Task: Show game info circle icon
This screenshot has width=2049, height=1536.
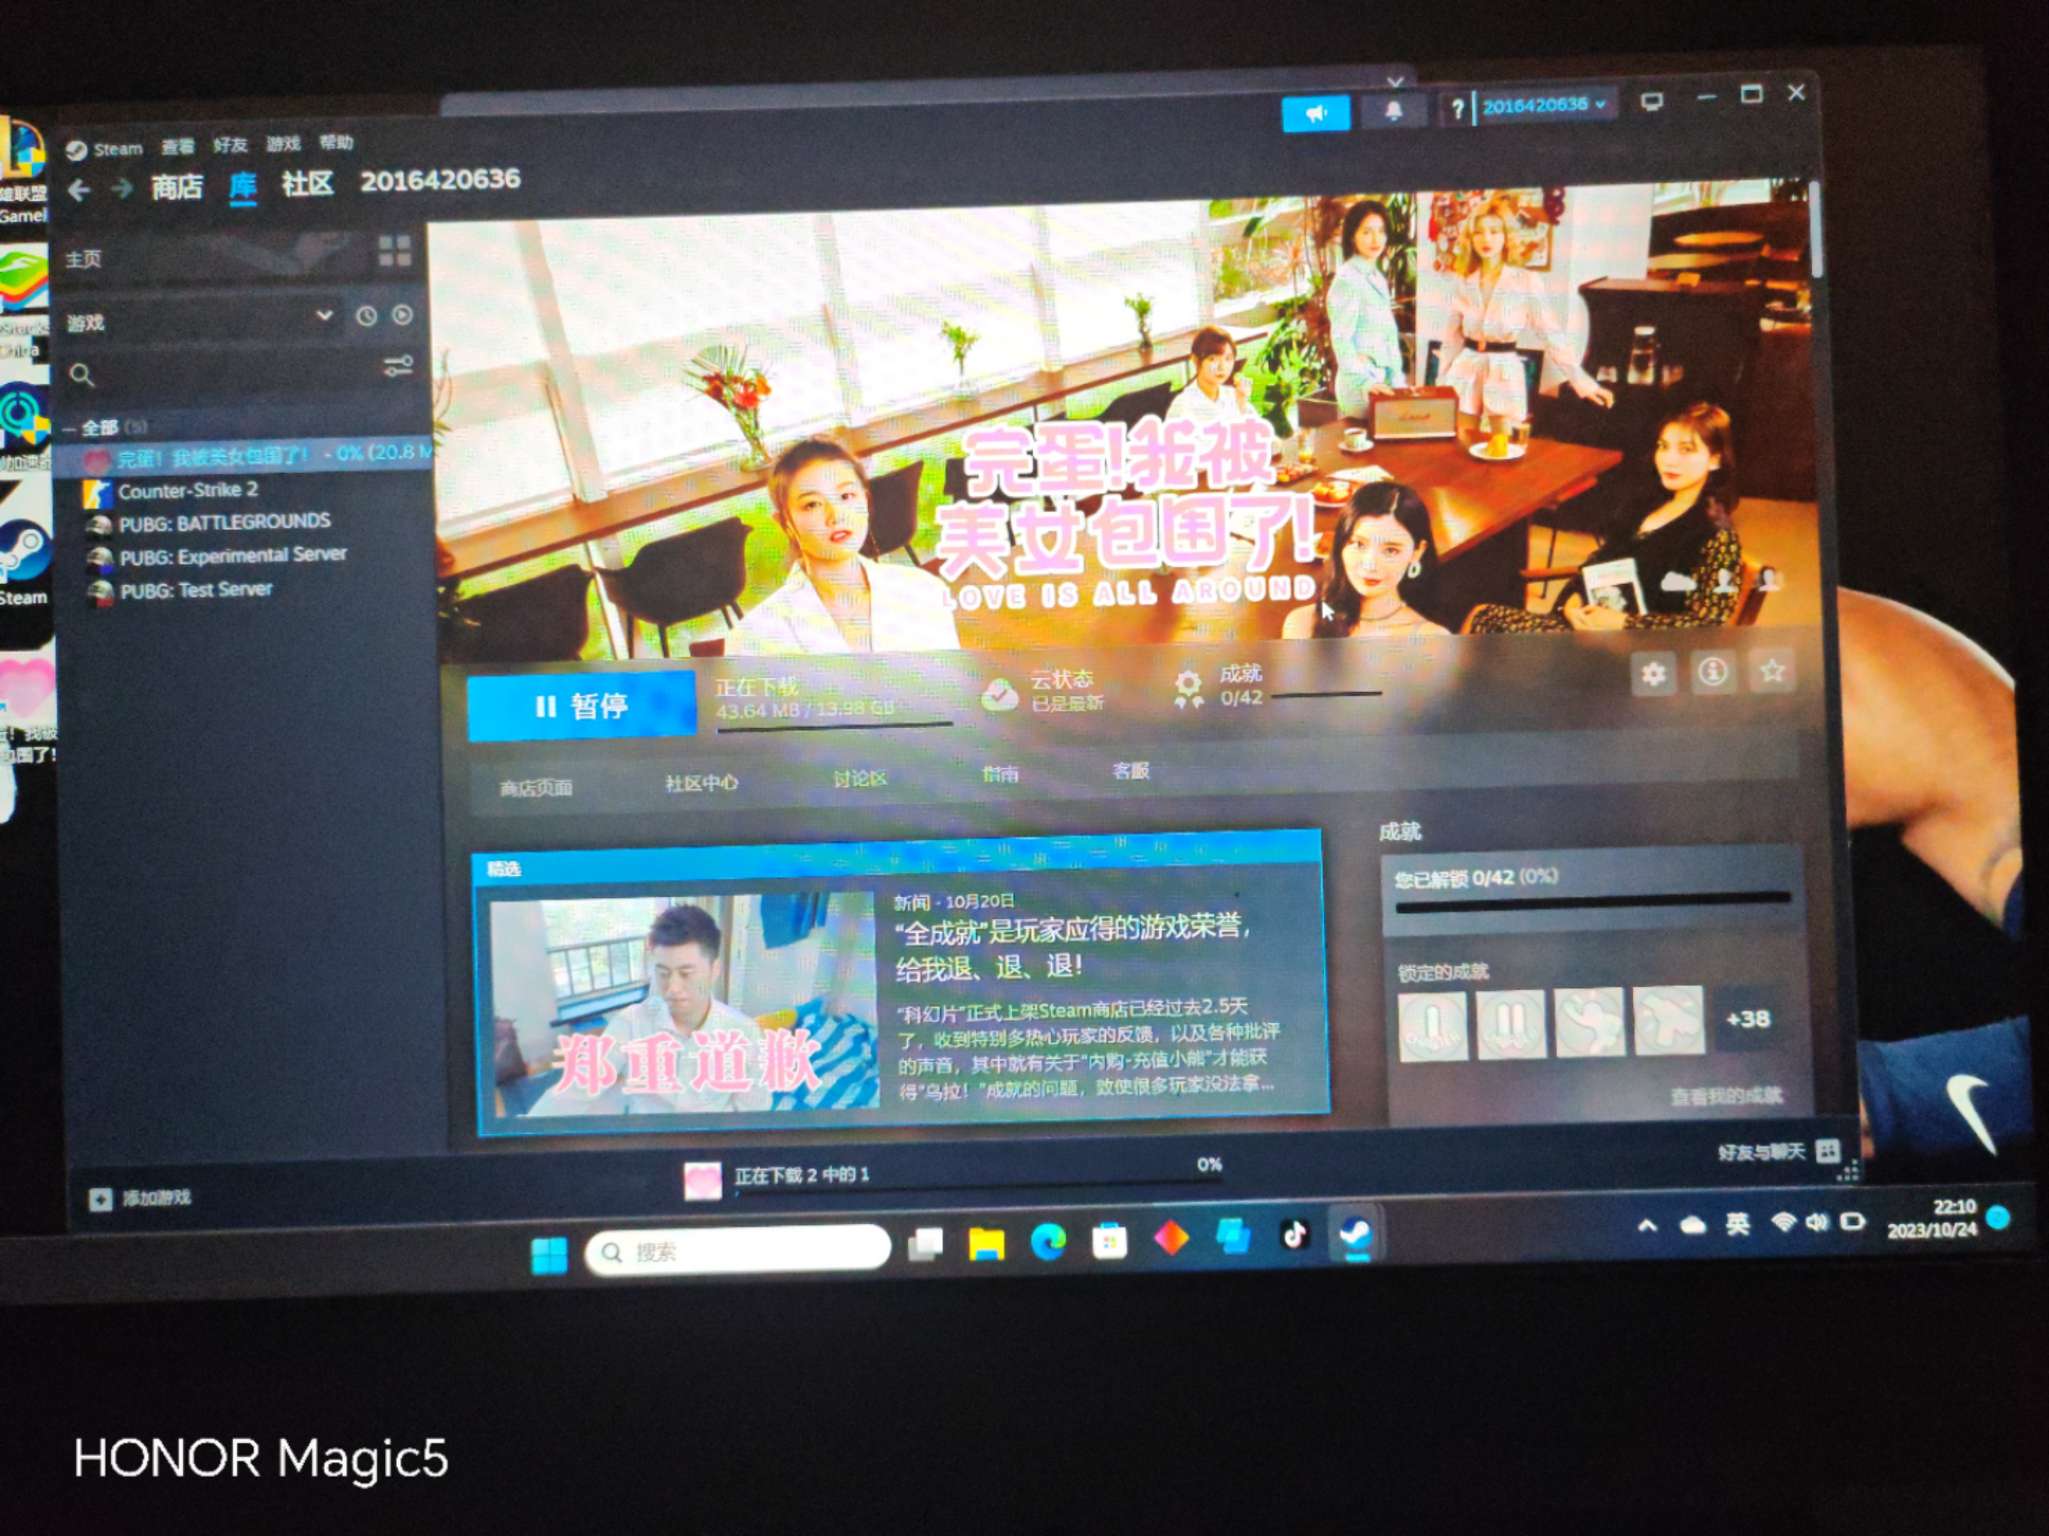Action: (x=1712, y=672)
